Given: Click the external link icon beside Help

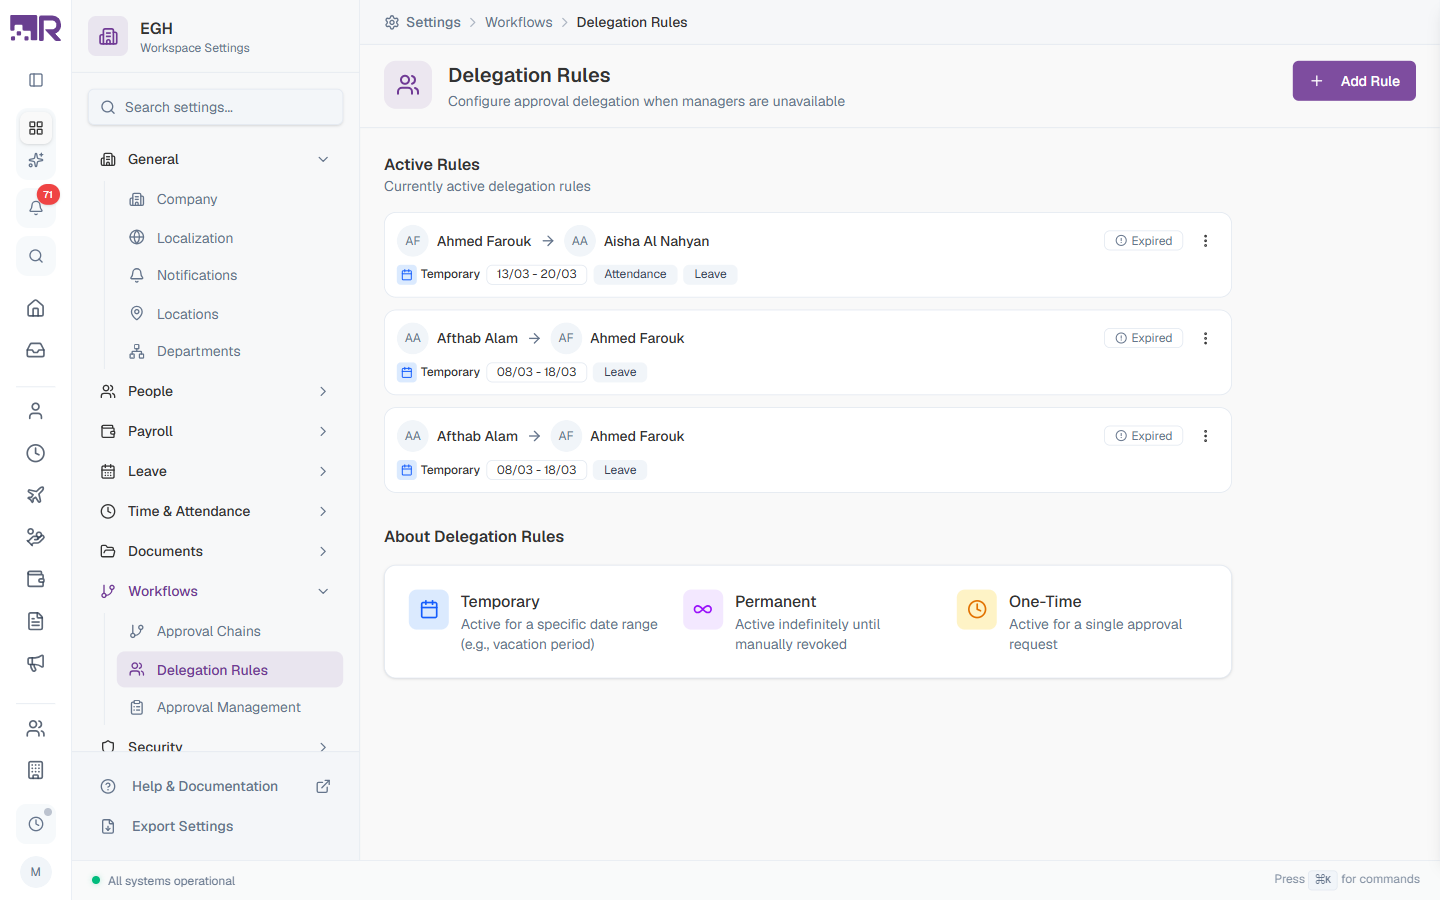Looking at the screenshot, I should point(323,786).
